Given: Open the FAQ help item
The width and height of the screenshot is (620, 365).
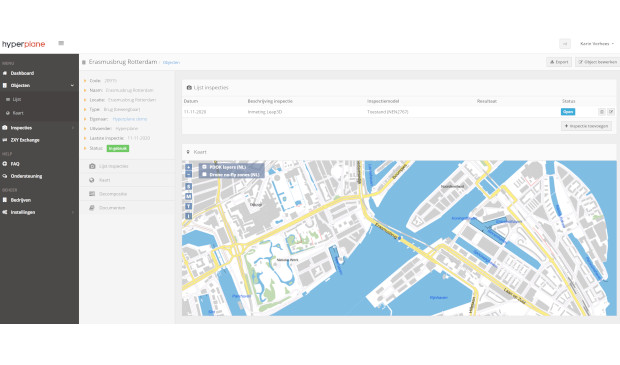Looking at the screenshot, I should pos(15,164).
